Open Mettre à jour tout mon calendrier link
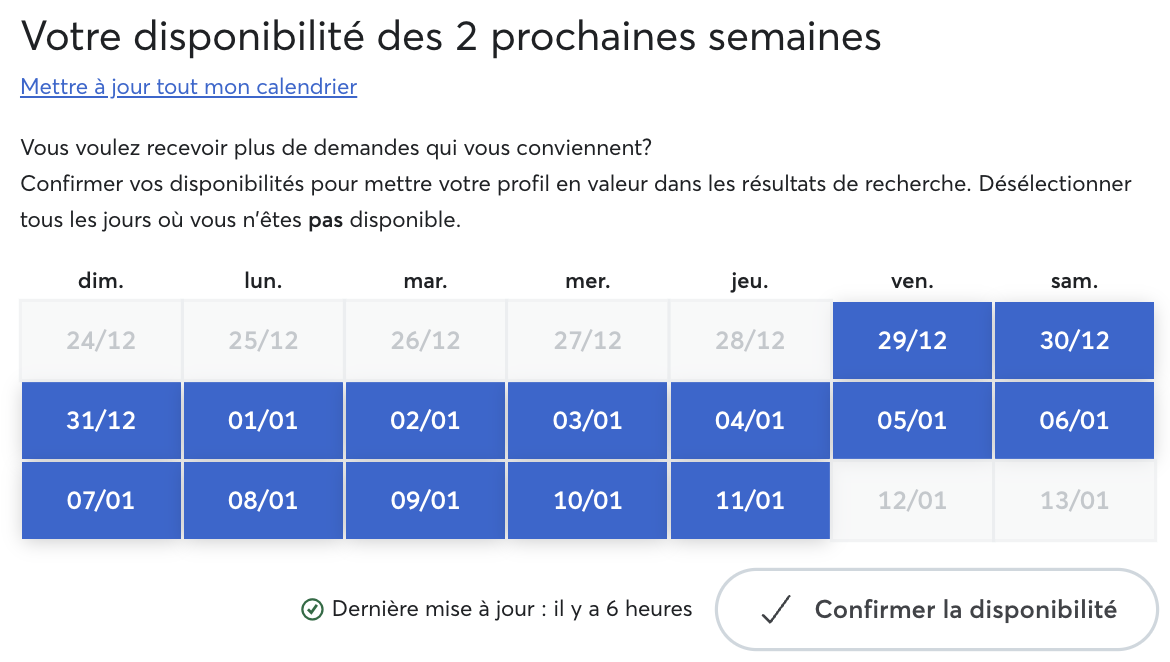1170x662 pixels. point(189,87)
